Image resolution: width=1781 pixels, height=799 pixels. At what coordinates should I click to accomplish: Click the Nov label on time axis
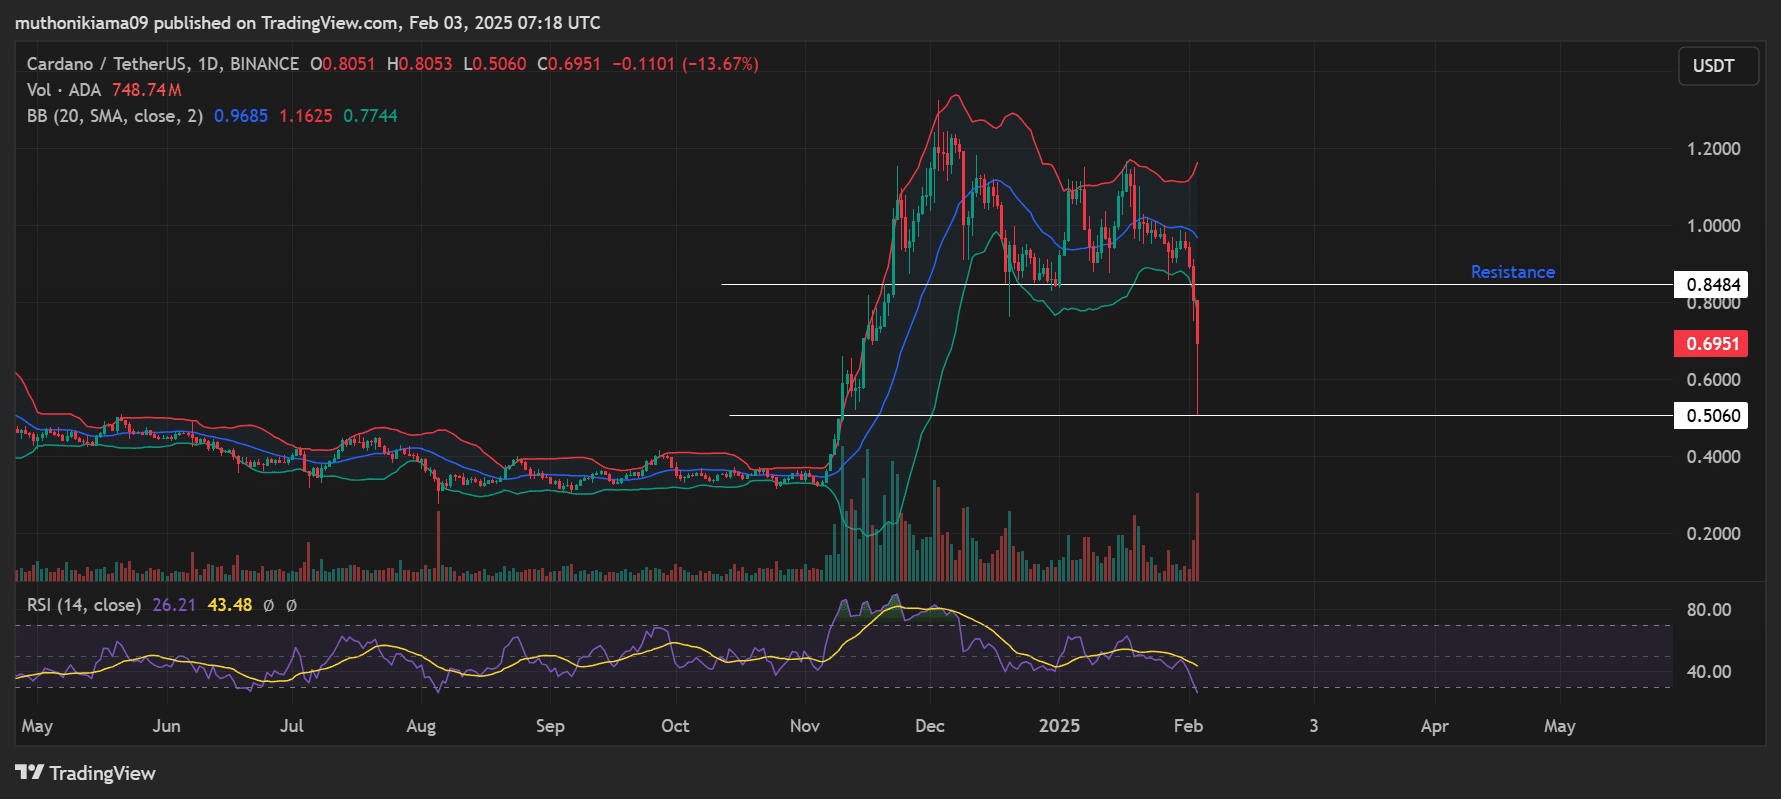coord(804,726)
